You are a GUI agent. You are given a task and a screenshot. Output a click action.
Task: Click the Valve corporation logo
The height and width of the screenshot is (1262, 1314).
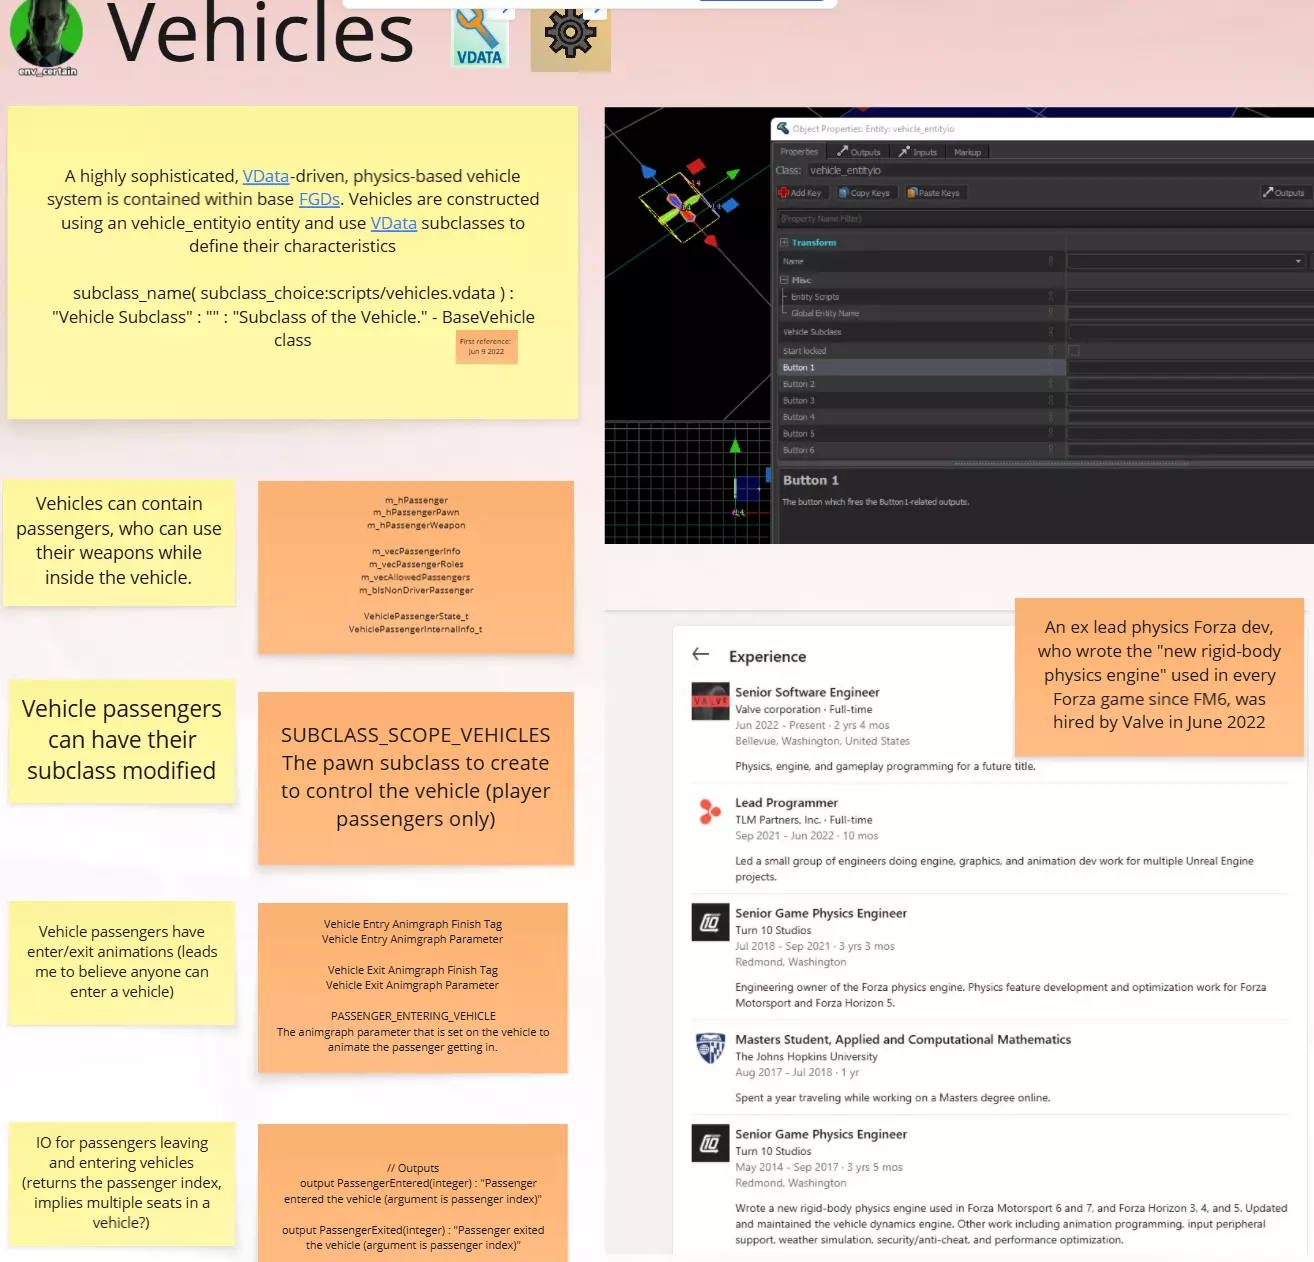point(710,701)
